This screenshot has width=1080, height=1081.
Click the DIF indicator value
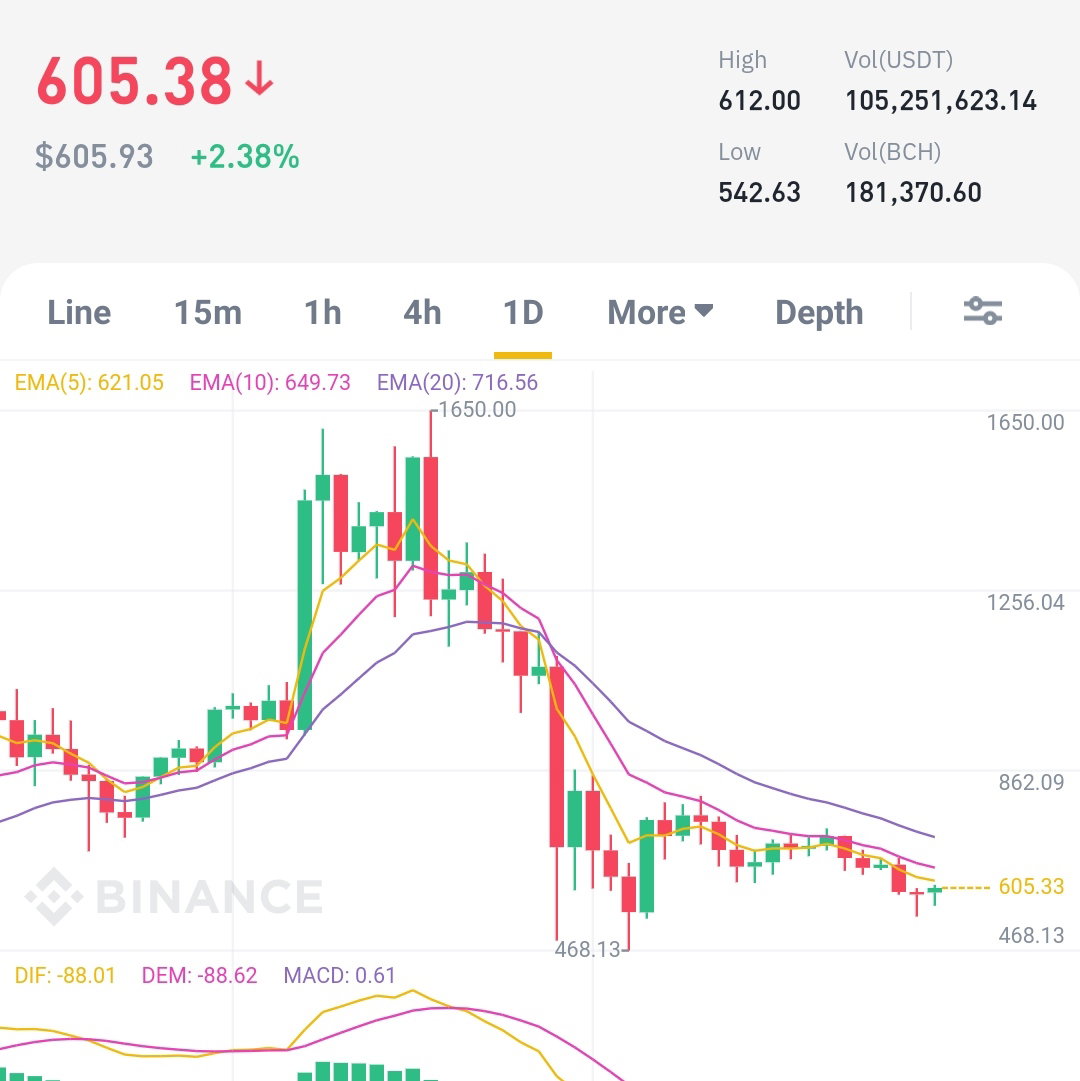pyautogui.click(x=65, y=975)
